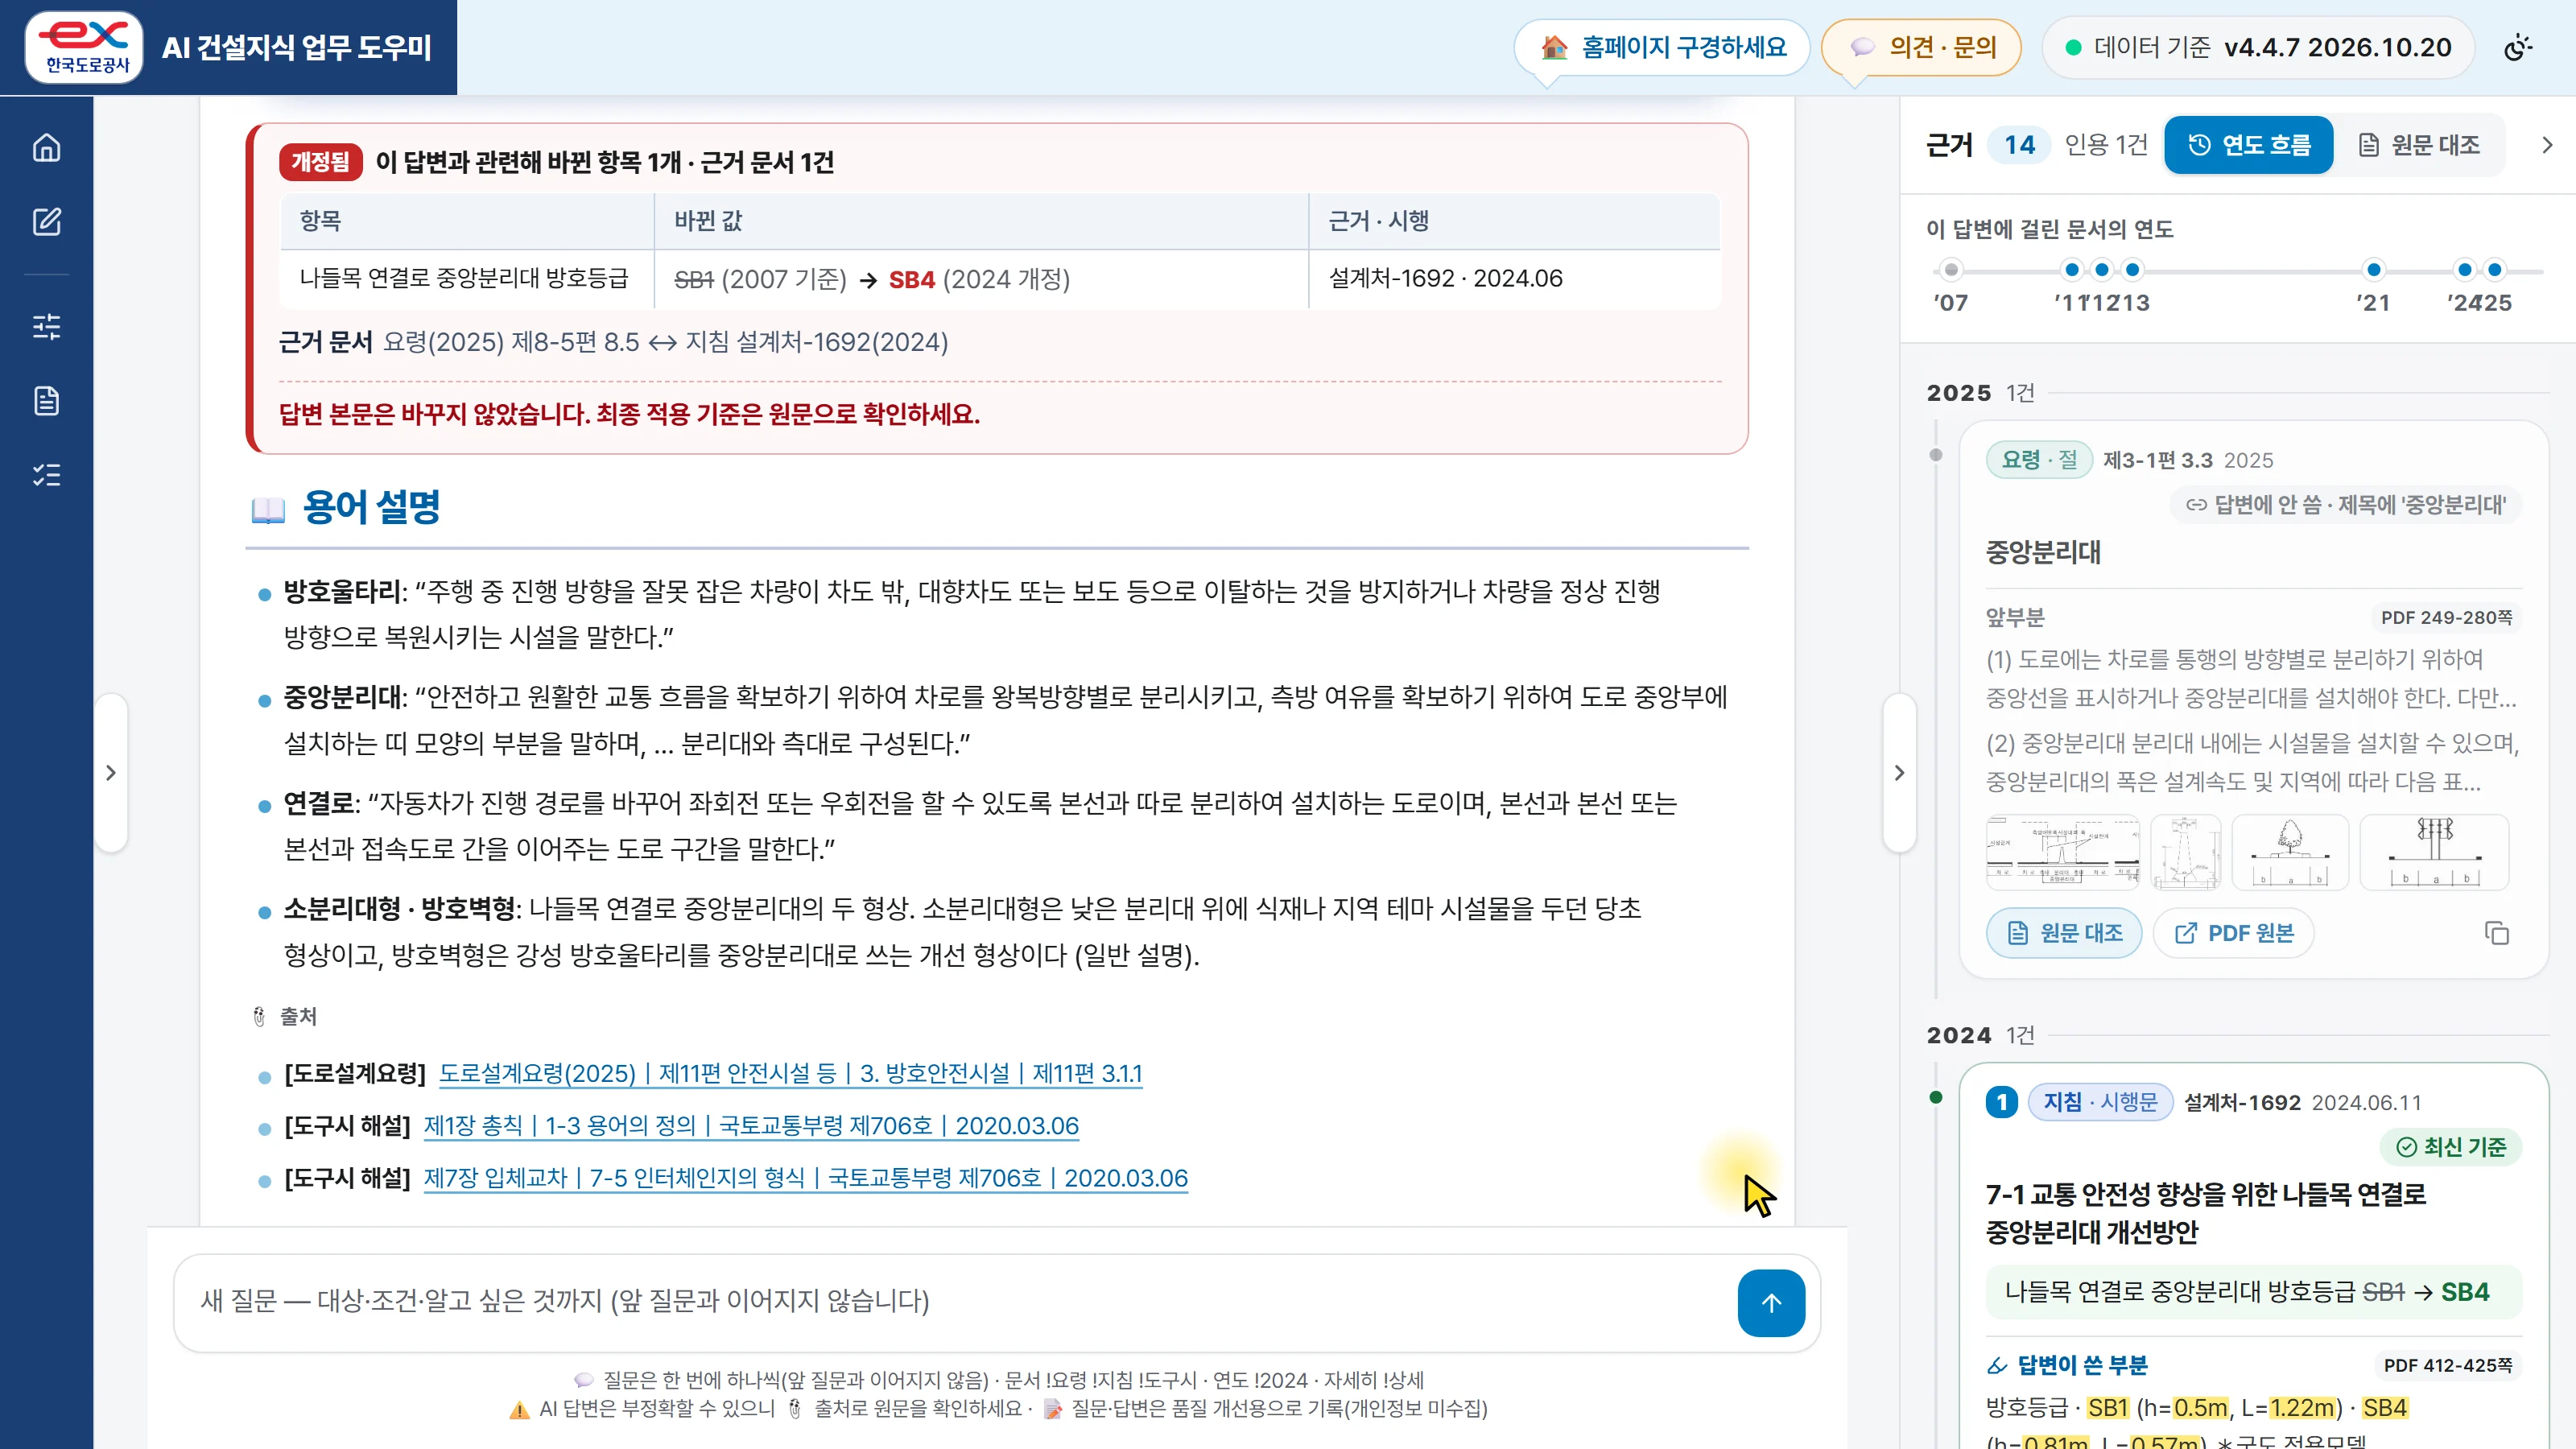Click the 지침 · 시행문 tag
The image size is (2576, 1449).
[x=2100, y=1102]
